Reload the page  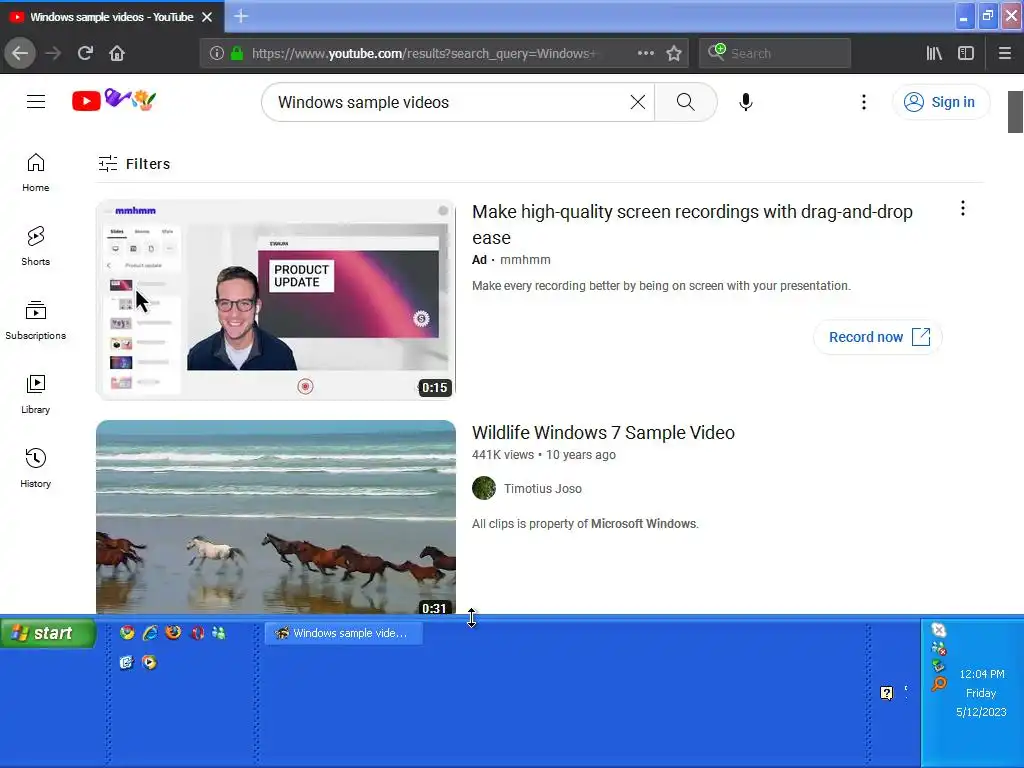coord(85,53)
